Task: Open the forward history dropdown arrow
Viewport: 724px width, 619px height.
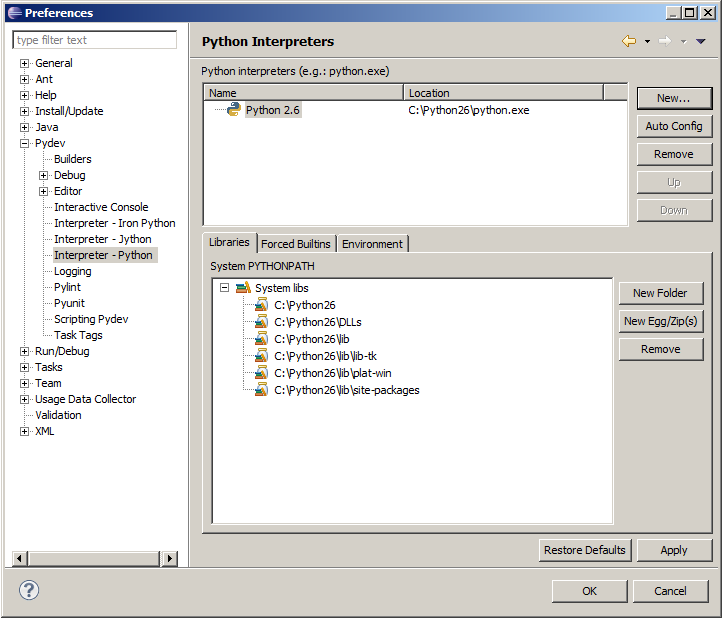Action: pyautogui.click(x=683, y=42)
